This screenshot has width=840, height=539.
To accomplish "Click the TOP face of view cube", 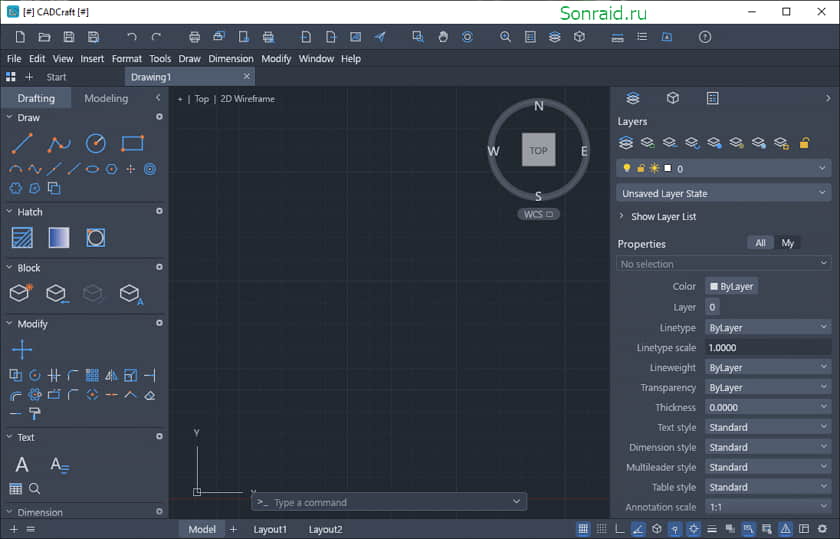I will [x=538, y=150].
